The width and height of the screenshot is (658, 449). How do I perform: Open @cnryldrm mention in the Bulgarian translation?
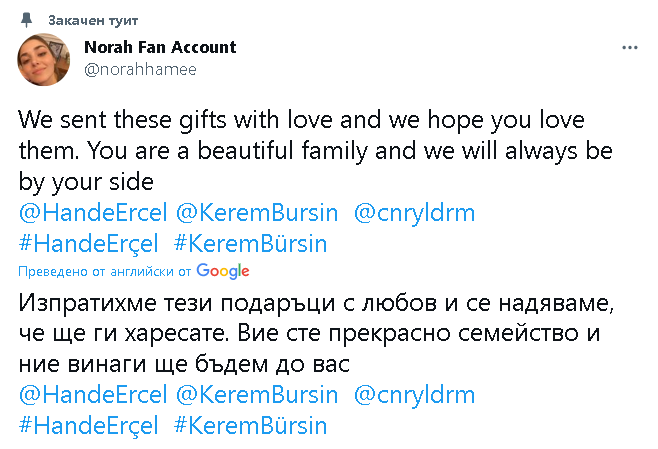415,394
